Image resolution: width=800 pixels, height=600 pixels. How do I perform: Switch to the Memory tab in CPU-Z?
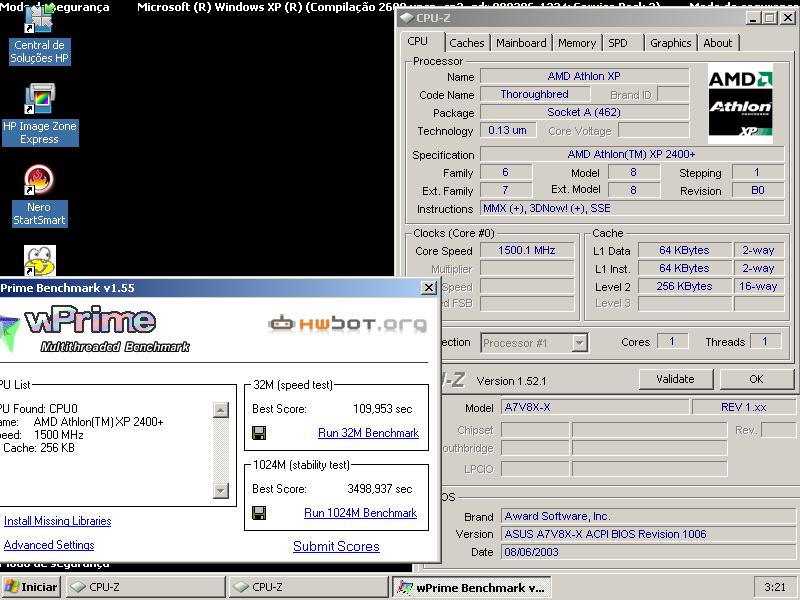tap(577, 43)
